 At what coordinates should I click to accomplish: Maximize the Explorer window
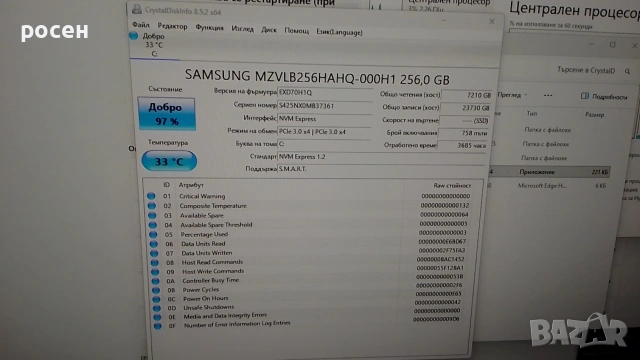612,44
